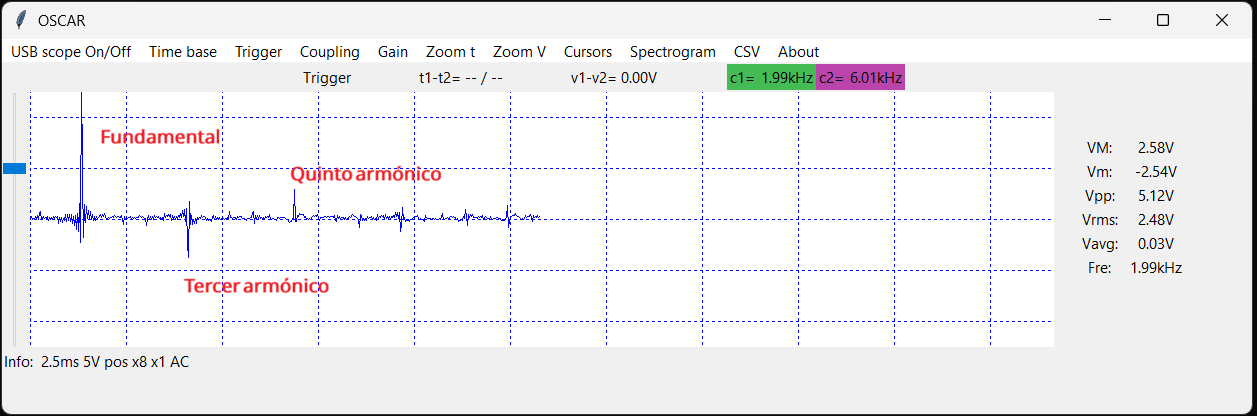
Task: Open the Gain menu
Action: (x=393, y=52)
